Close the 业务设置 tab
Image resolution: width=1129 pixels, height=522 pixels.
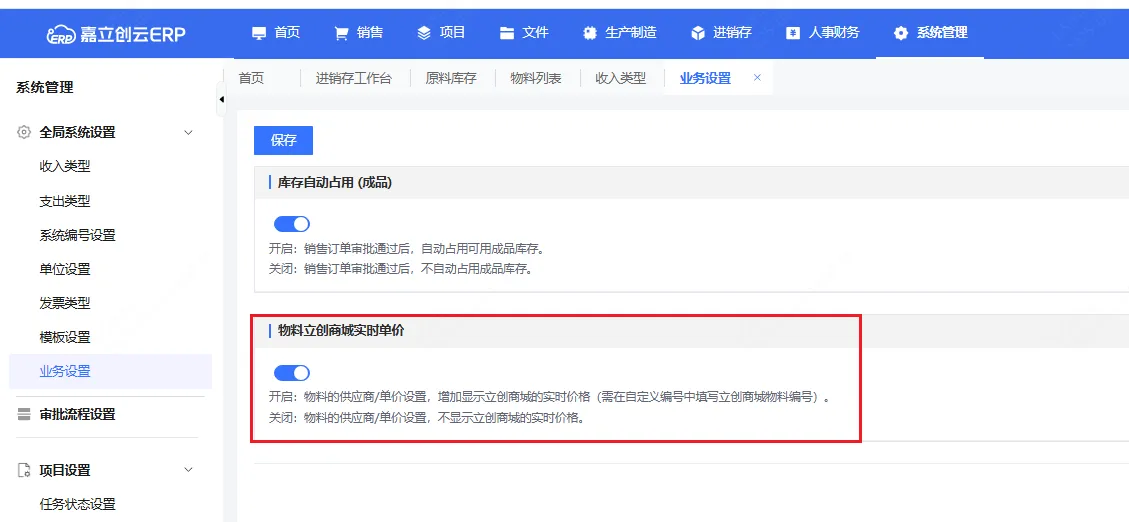coord(757,78)
